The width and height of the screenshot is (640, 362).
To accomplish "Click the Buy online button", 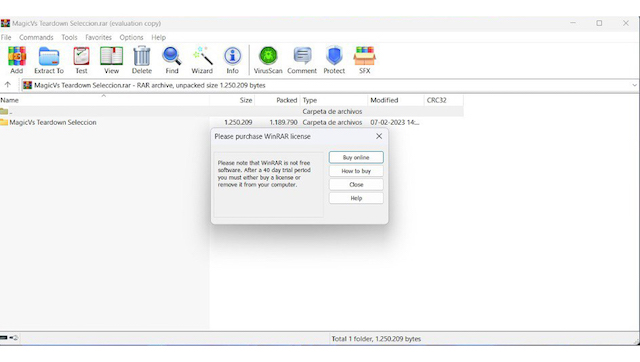I will pos(356,157).
